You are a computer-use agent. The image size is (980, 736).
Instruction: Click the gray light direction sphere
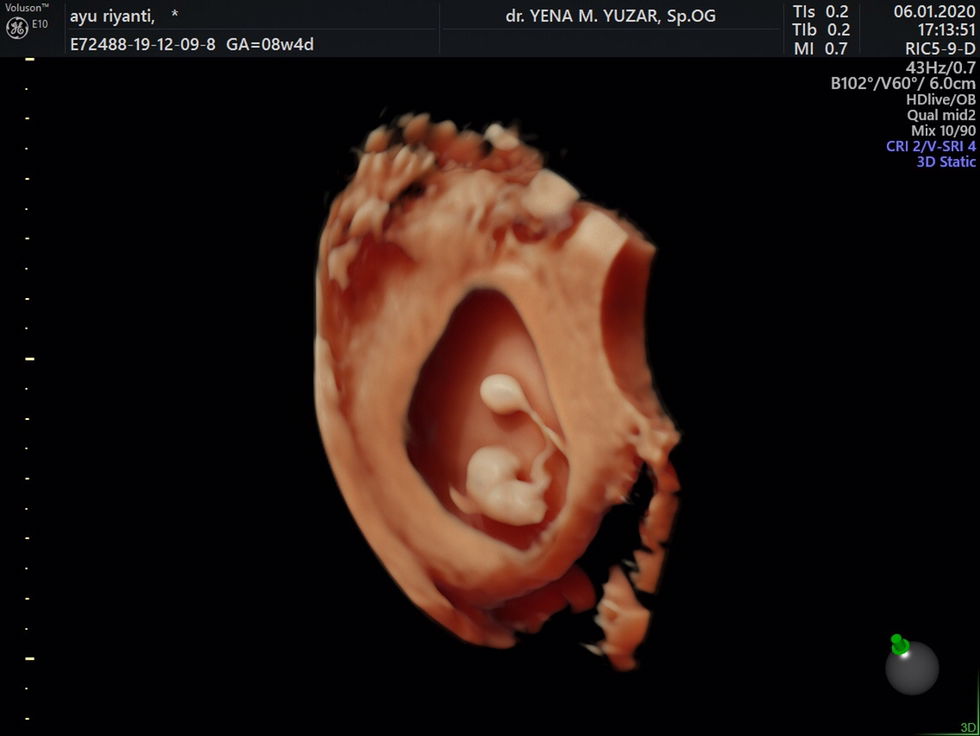tap(912, 668)
